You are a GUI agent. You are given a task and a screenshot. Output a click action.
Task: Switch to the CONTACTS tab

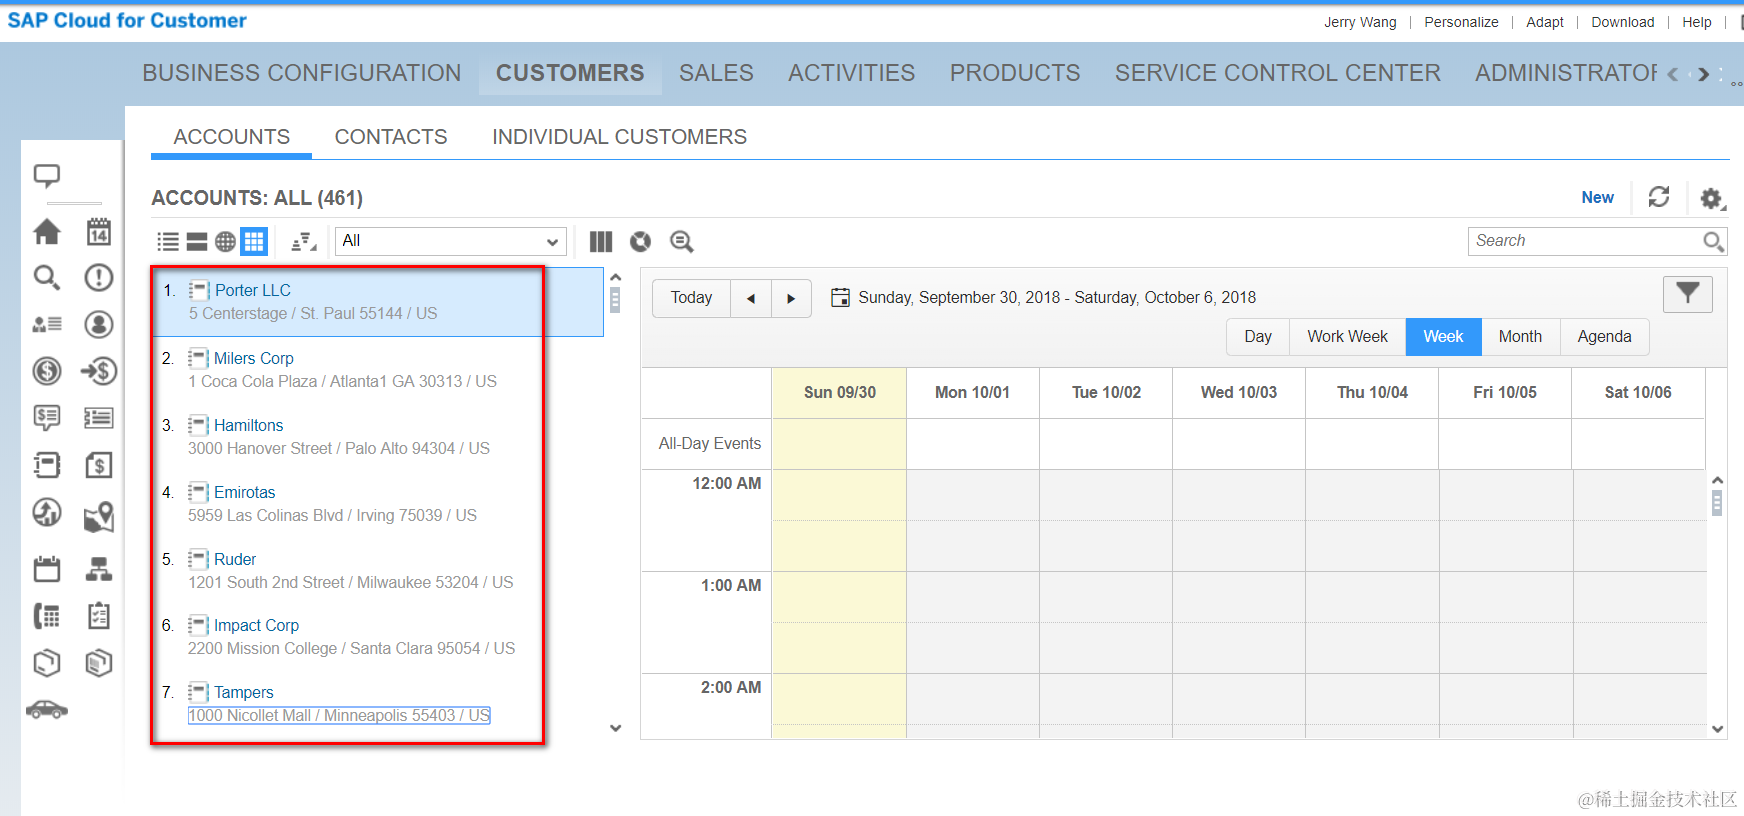[391, 137]
